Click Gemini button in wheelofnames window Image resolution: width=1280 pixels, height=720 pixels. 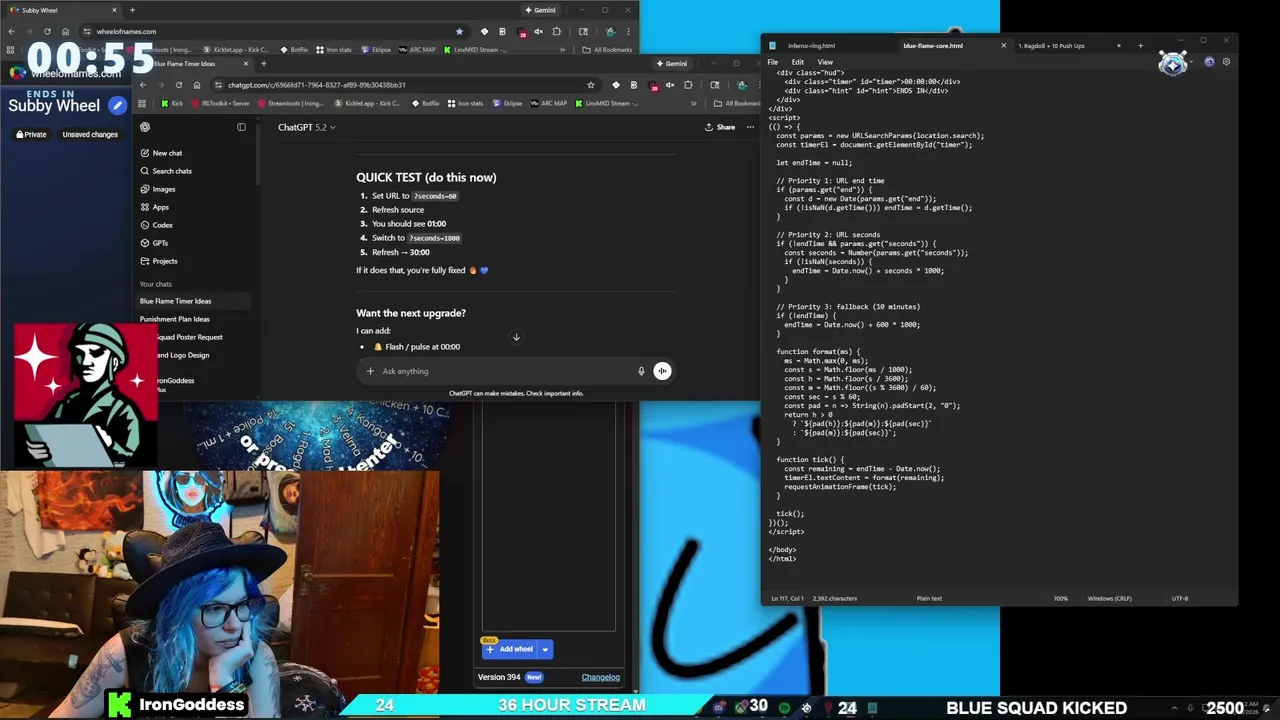(540, 10)
